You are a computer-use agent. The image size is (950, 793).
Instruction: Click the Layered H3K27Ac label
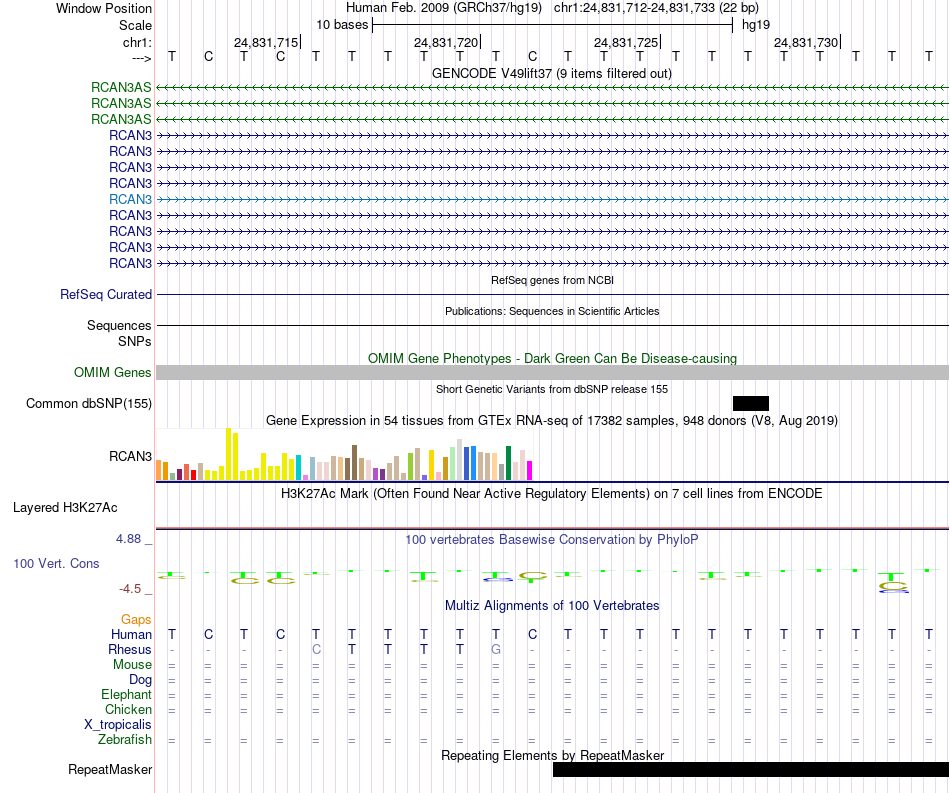point(65,508)
